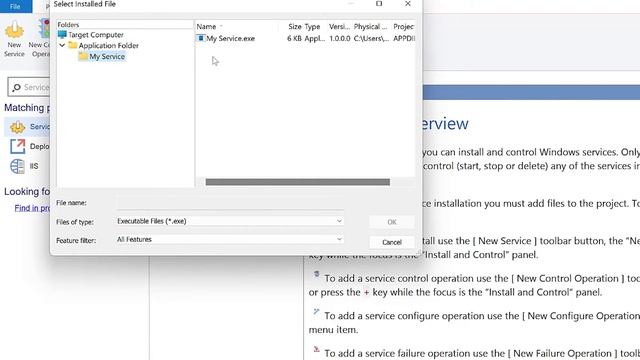Click the File name input field
Screen dimensions: 640x360
(x=230, y=203)
